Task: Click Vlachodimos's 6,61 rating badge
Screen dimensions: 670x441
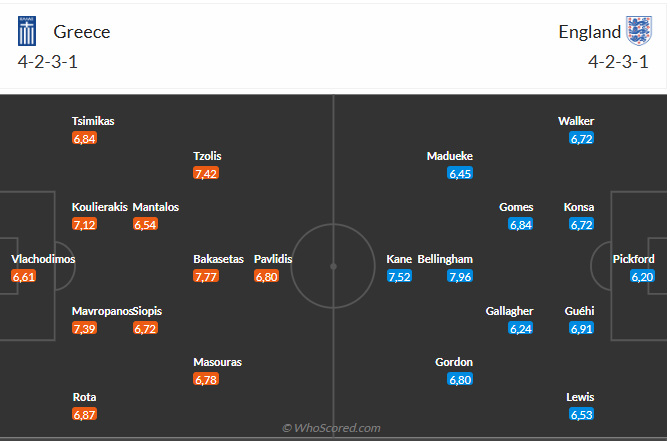Action: pyautogui.click(x=24, y=276)
